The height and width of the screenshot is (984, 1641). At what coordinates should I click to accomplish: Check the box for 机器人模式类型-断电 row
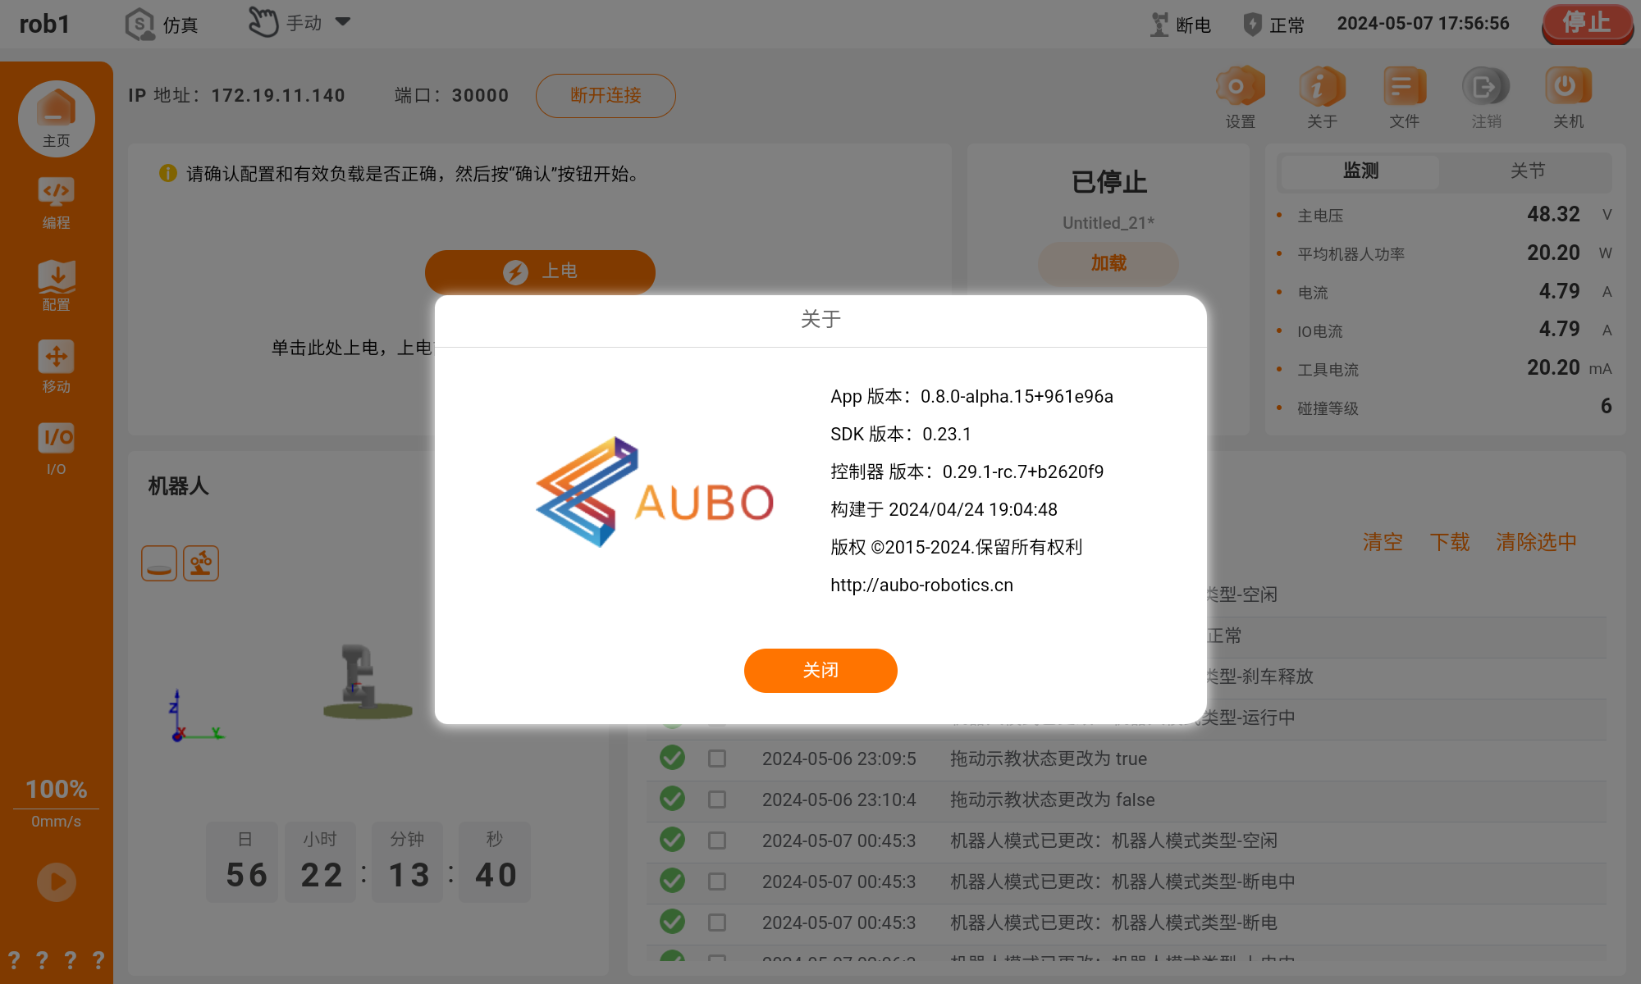click(x=717, y=923)
